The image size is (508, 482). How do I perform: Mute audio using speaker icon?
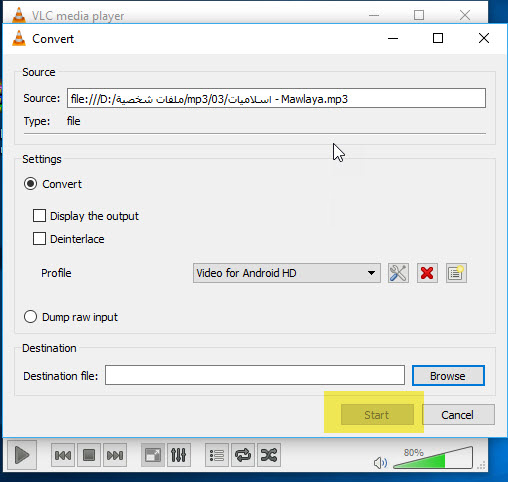[380, 463]
